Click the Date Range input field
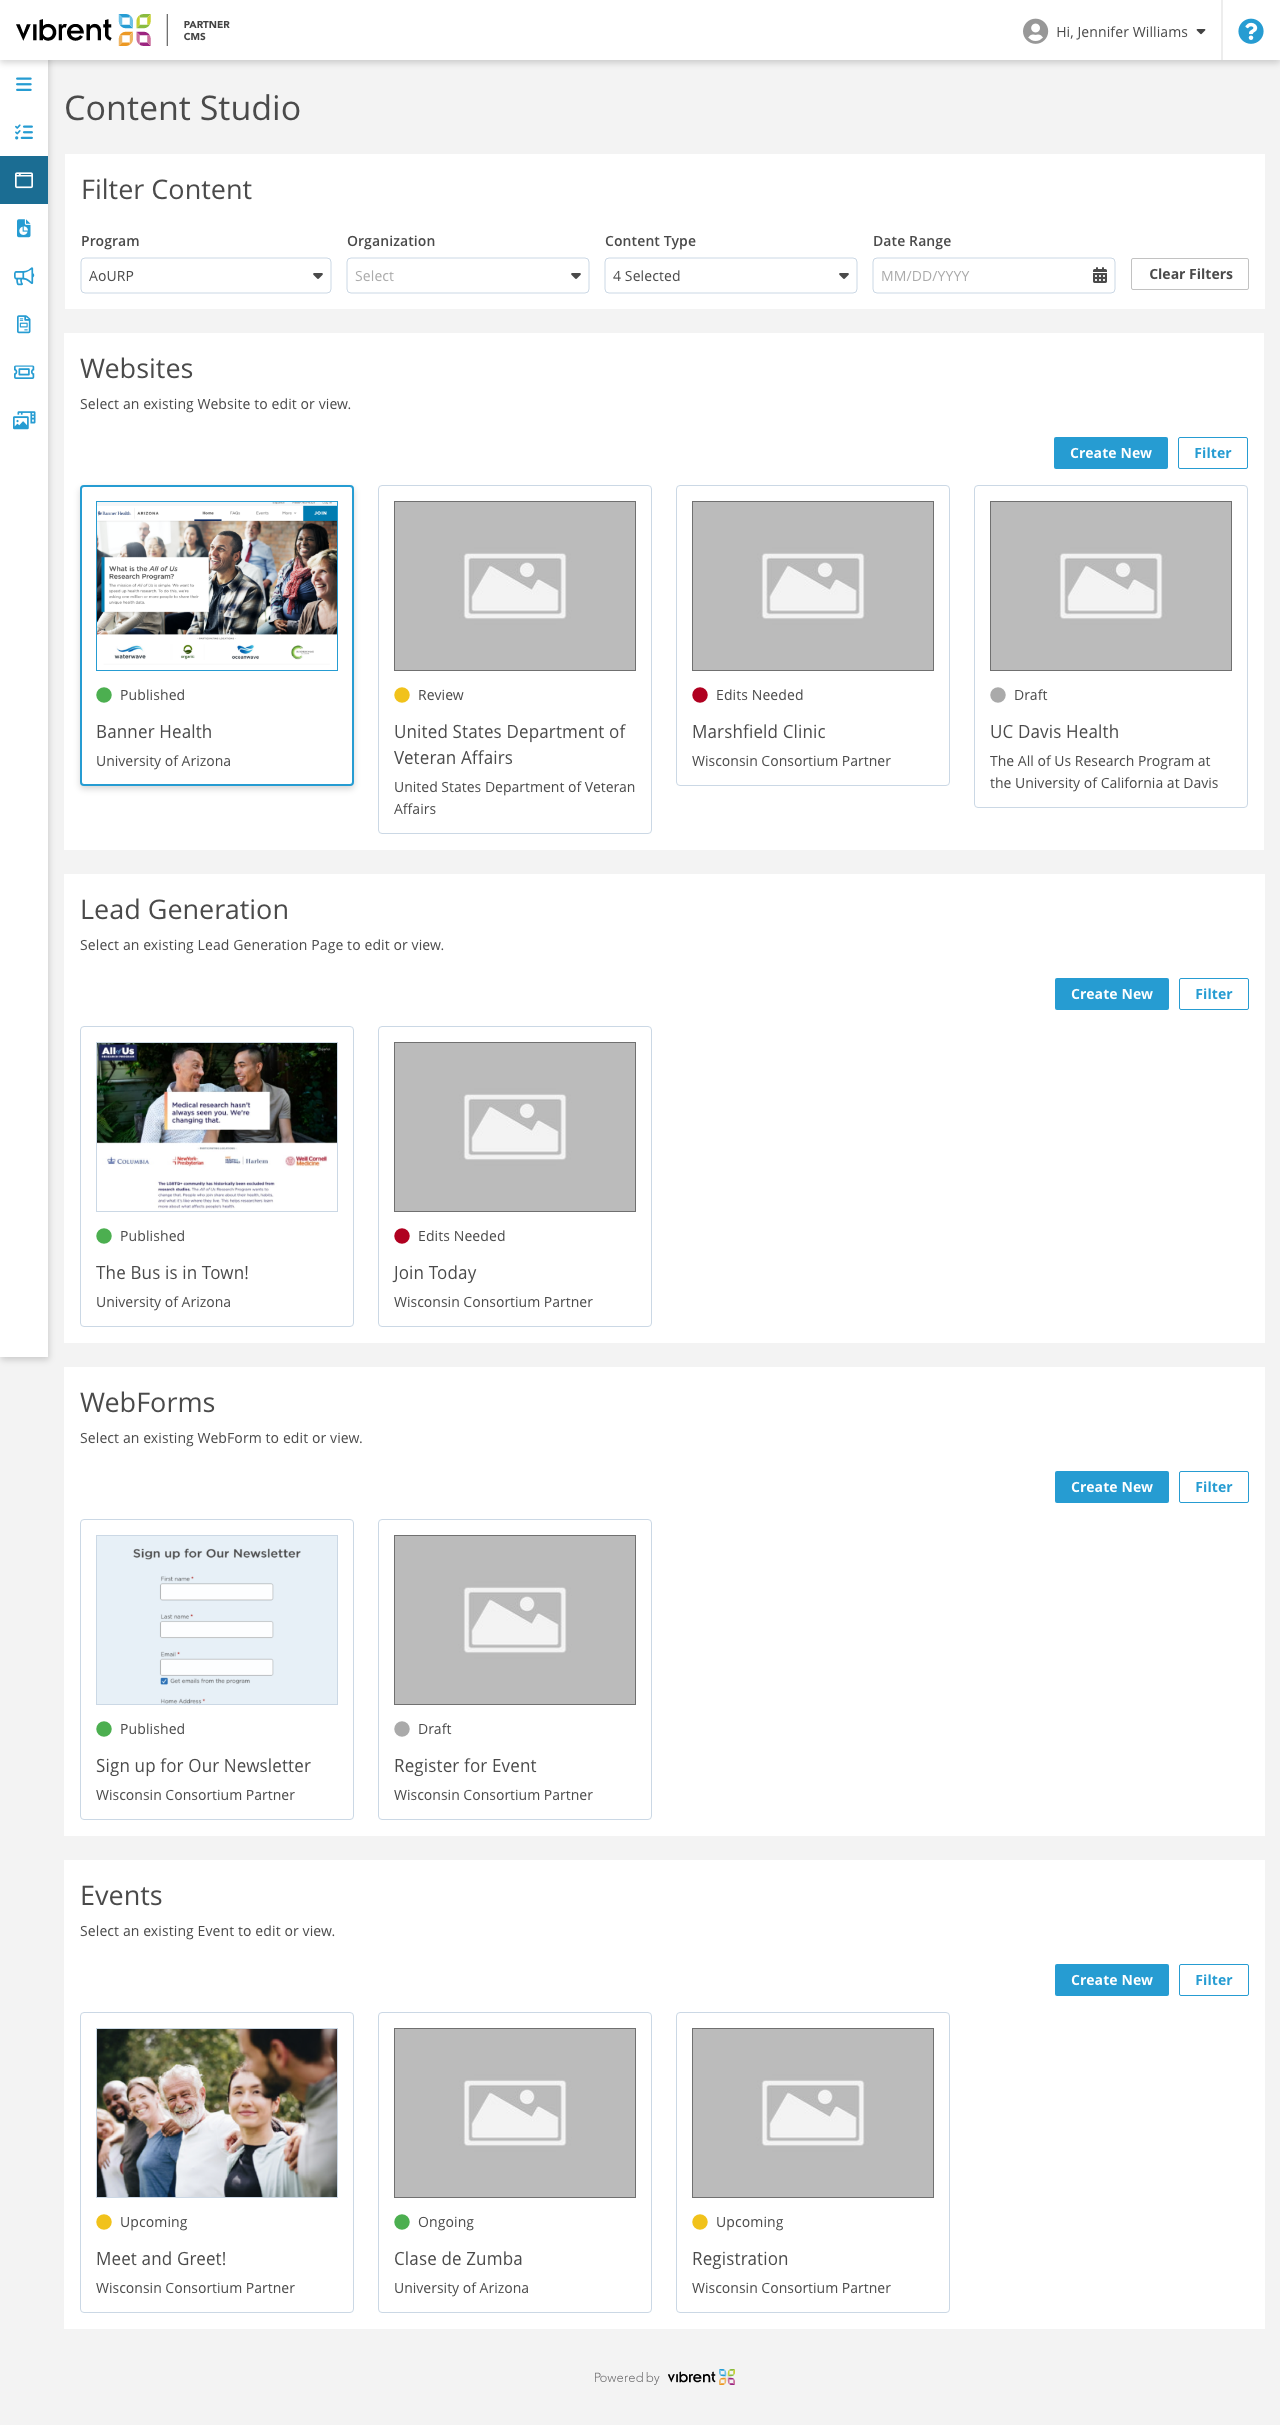Screen dimensions: 1280x2425 pos(994,275)
